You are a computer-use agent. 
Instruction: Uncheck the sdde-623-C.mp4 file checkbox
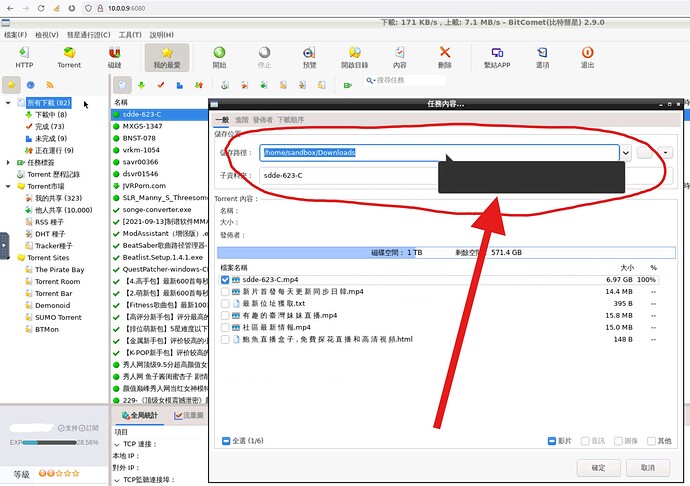226,280
